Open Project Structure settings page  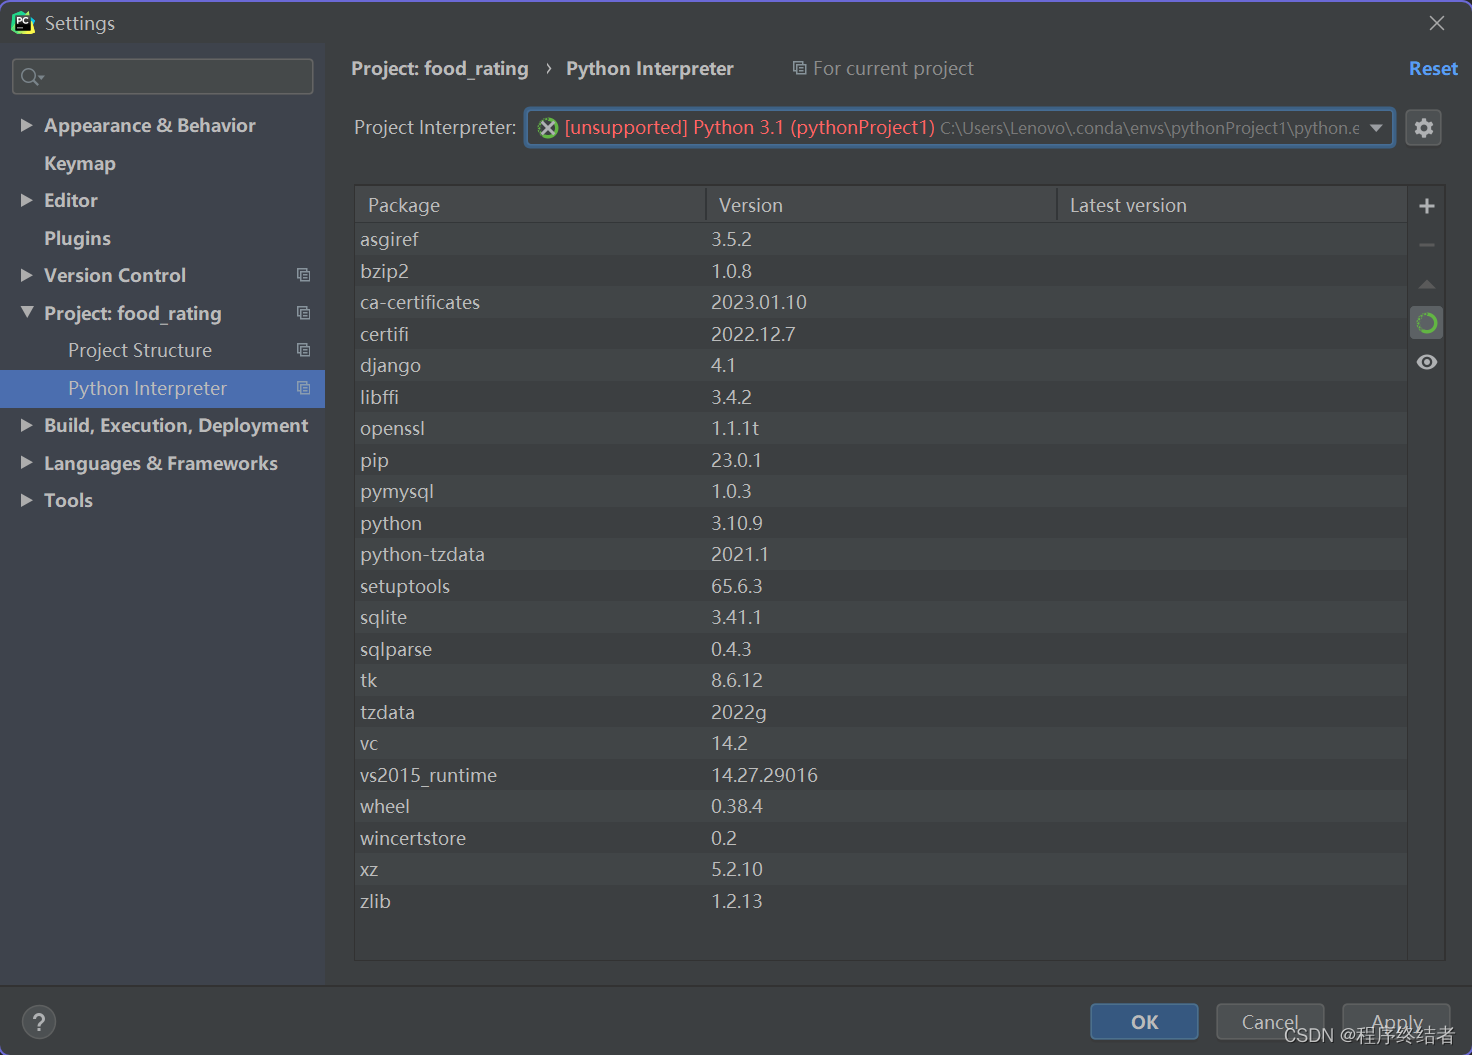tap(140, 350)
